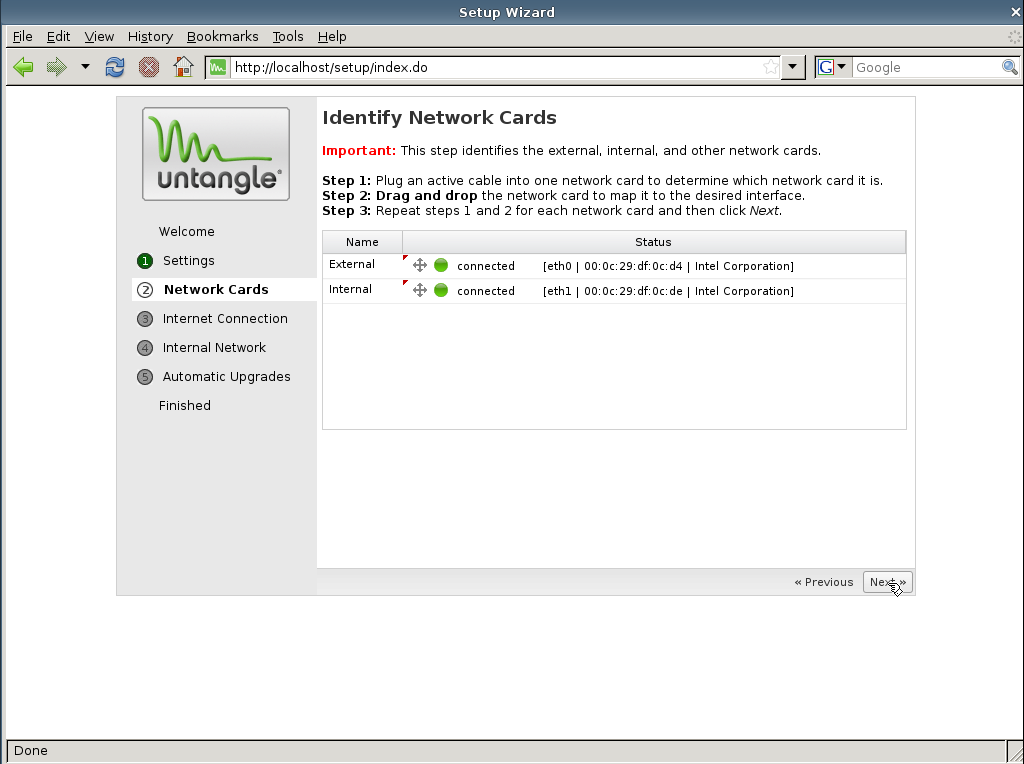Open the Tools menu
This screenshot has height=764, width=1024.
288,37
